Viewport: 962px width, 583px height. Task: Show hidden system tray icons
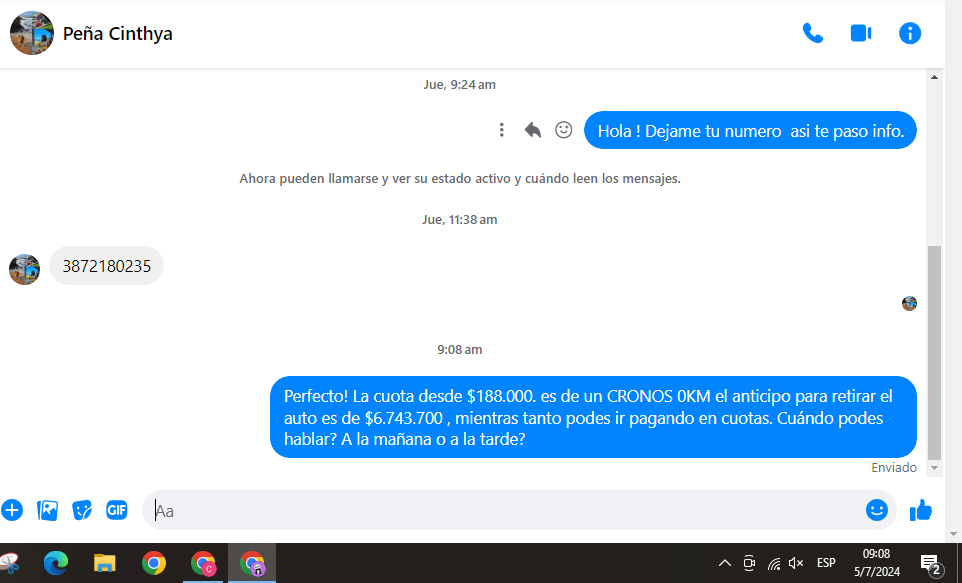tap(725, 563)
